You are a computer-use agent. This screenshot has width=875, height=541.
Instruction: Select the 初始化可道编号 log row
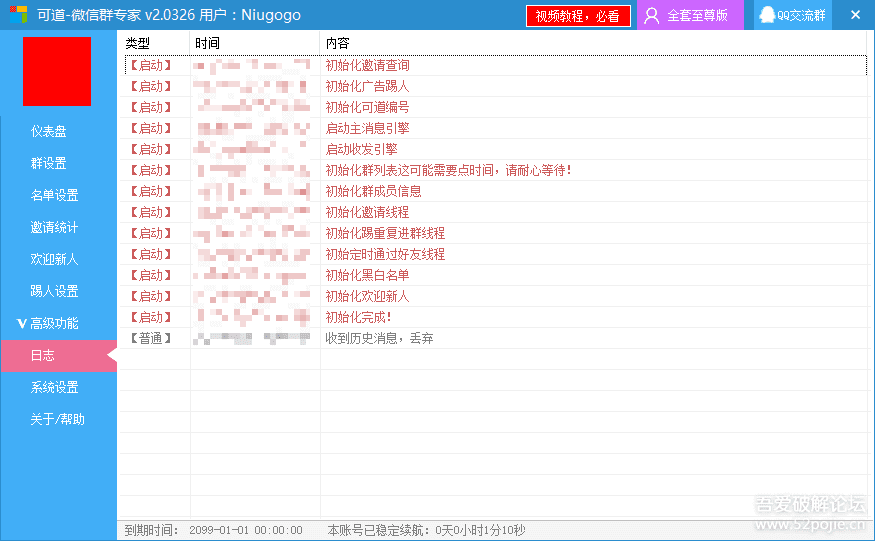[x=495, y=107]
